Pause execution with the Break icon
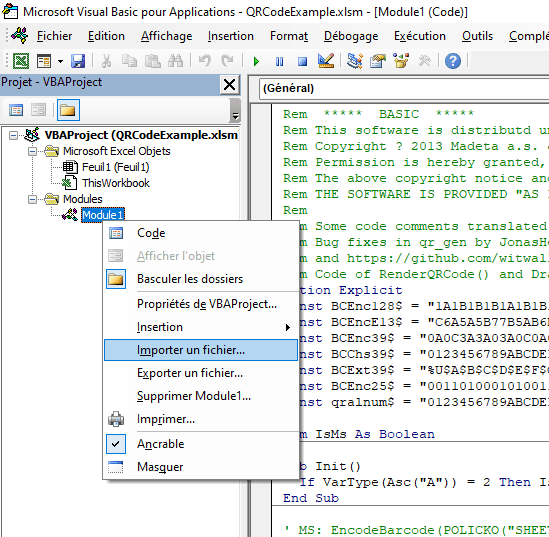Screen dimensions: 549x537 pos(279,62)
